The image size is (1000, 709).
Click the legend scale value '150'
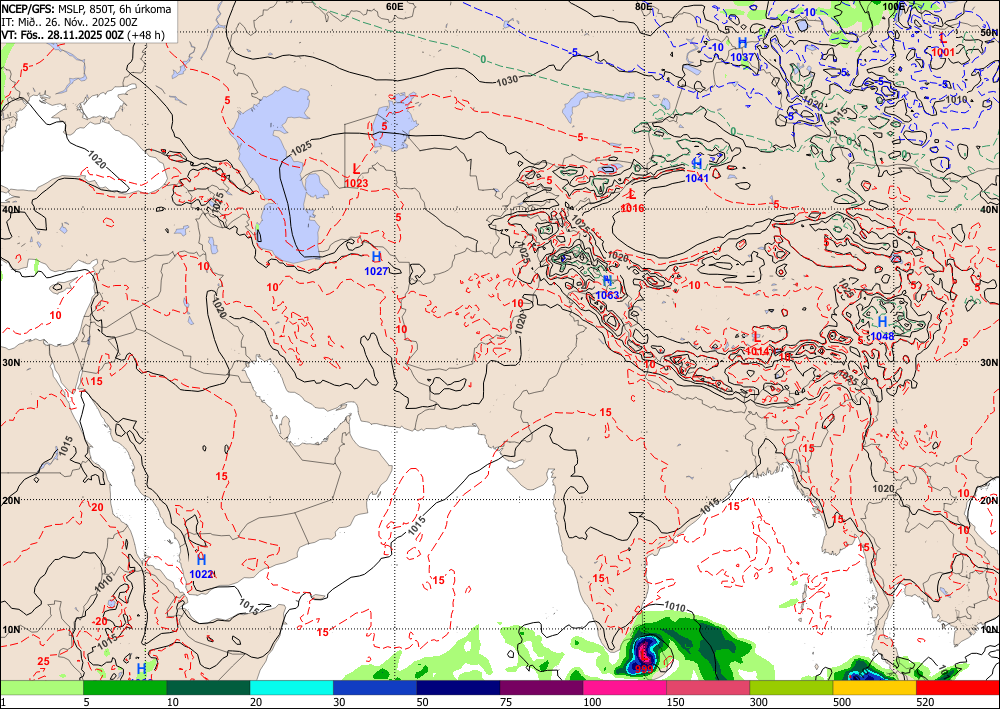point(675,702)
